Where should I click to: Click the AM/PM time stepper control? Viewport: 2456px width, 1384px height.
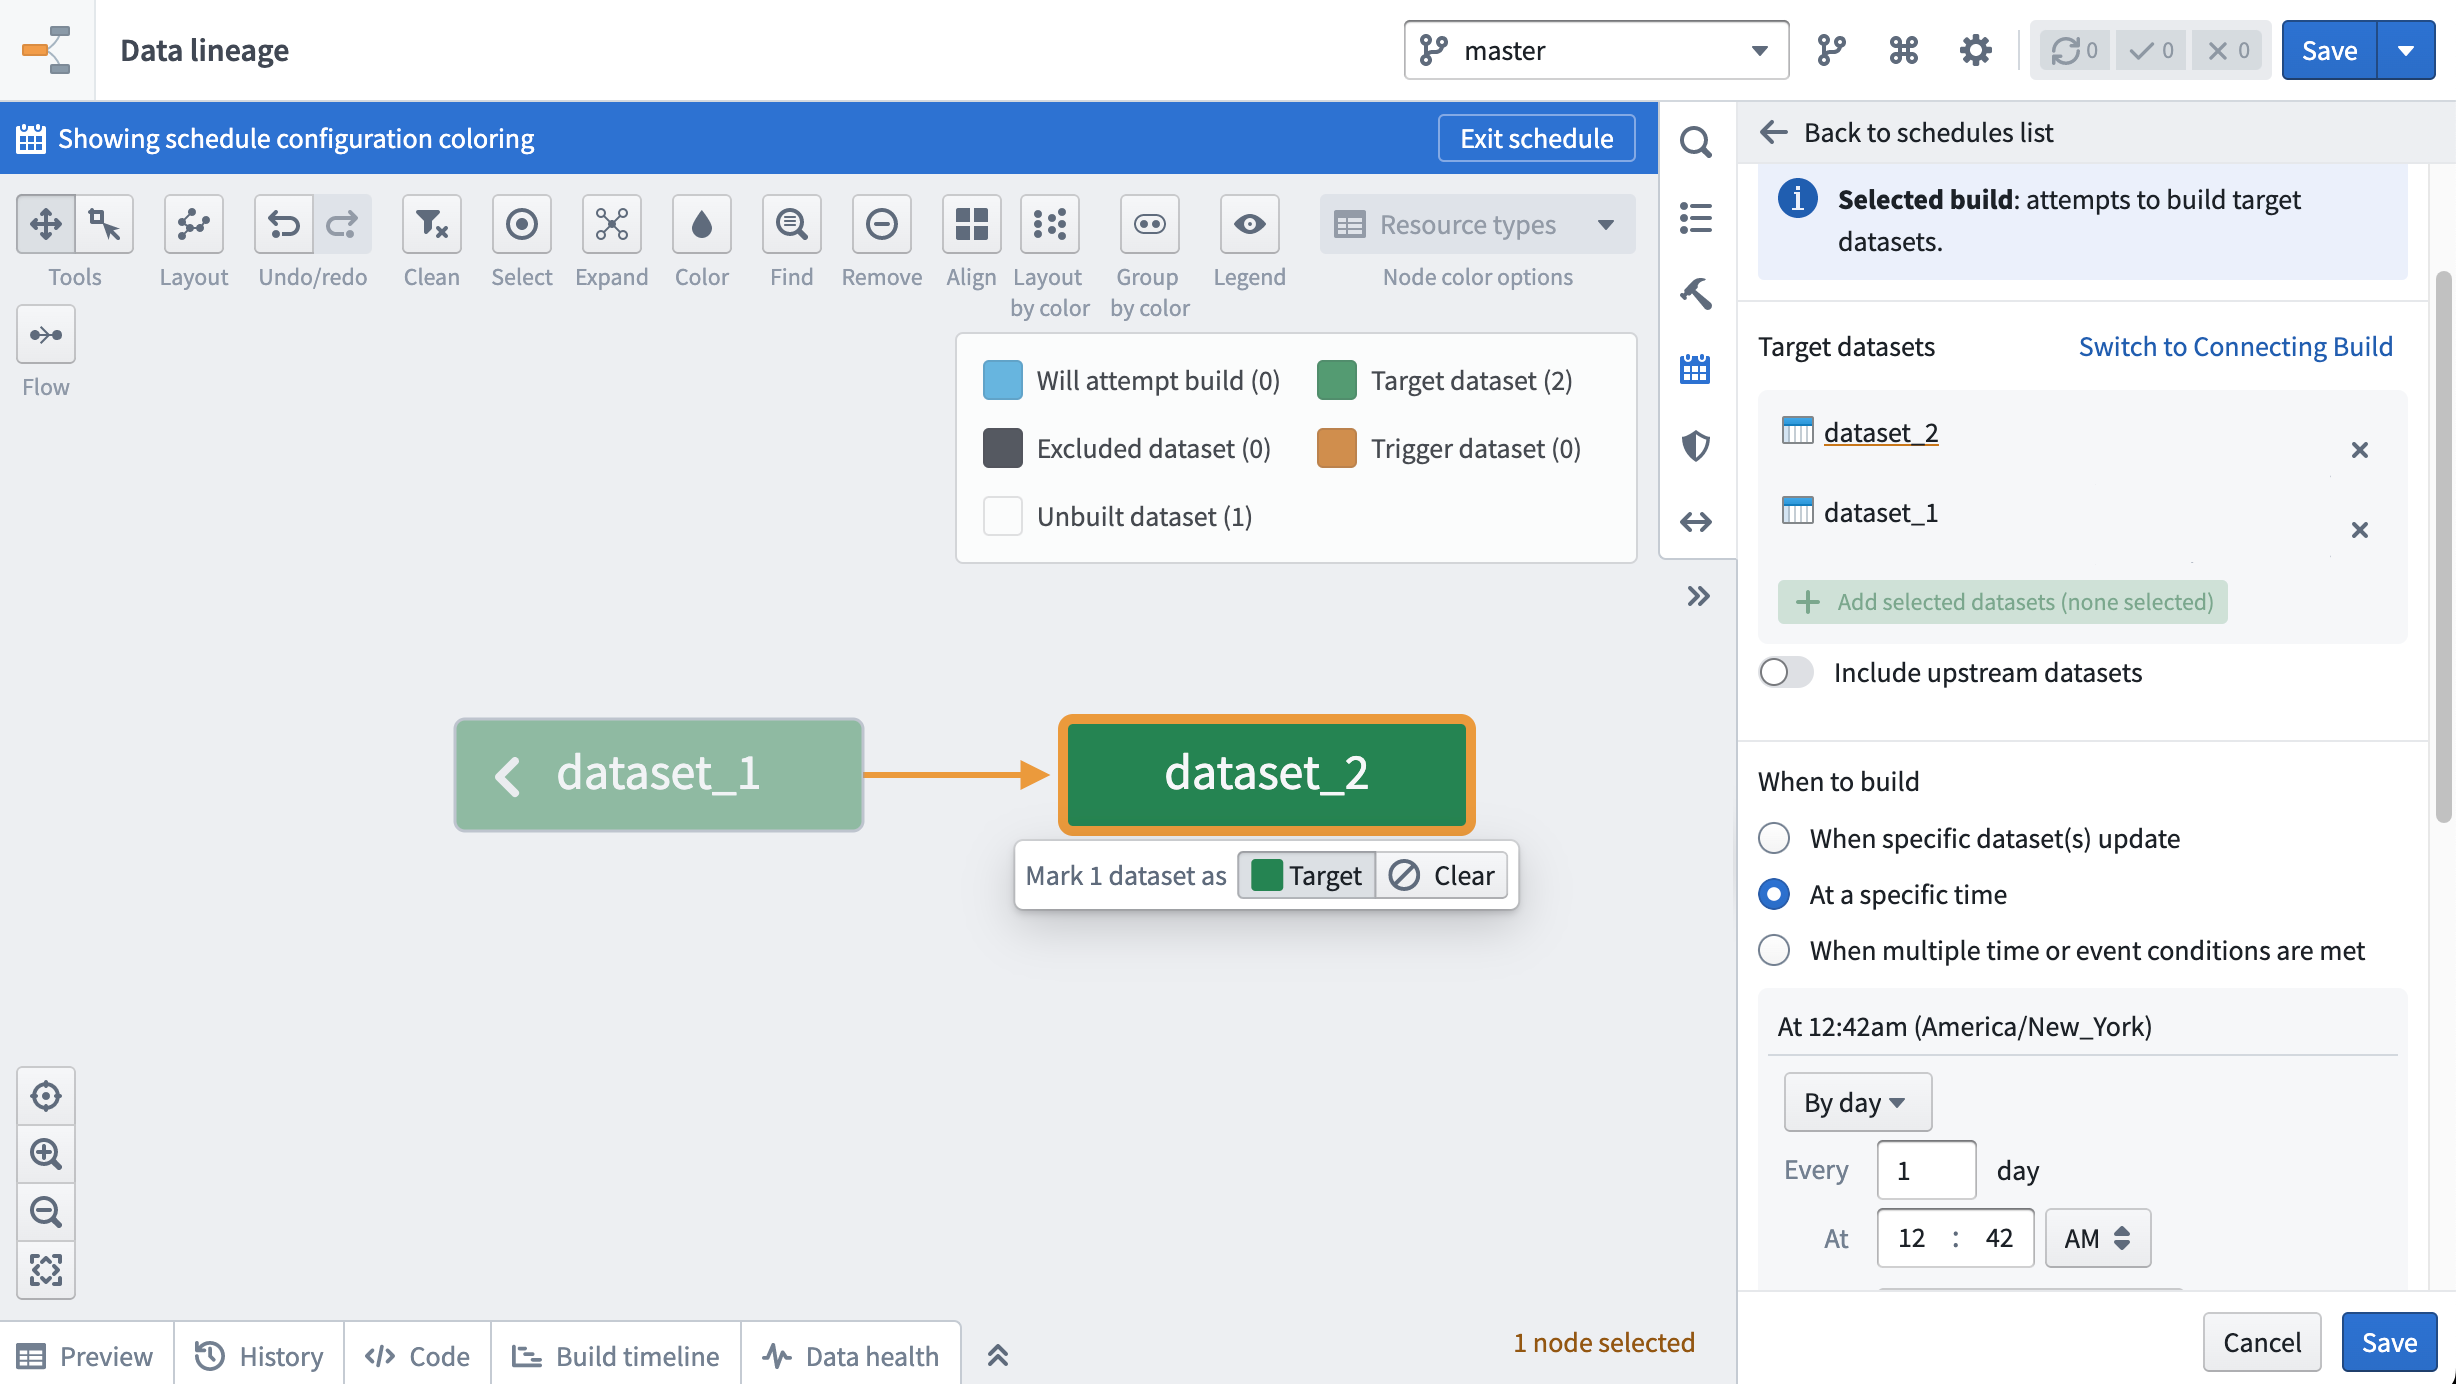(x=2098, y=1237)
